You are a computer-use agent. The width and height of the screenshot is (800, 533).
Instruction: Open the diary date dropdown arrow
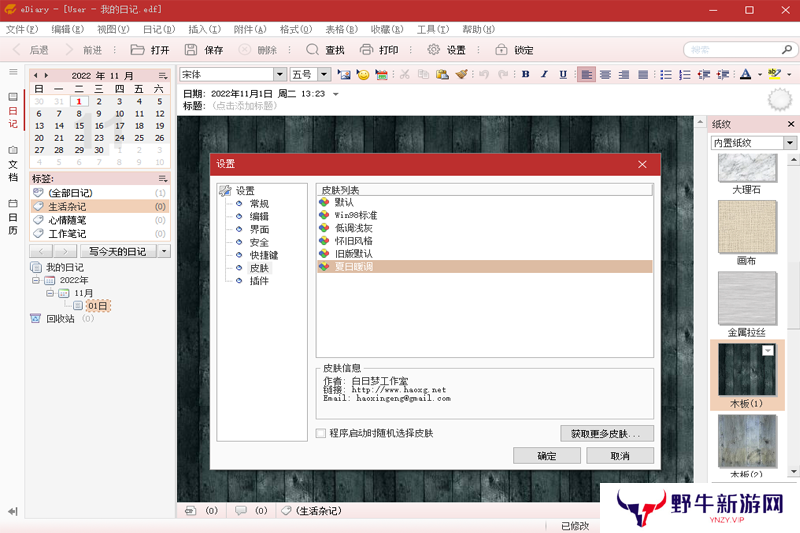point(336,94)
